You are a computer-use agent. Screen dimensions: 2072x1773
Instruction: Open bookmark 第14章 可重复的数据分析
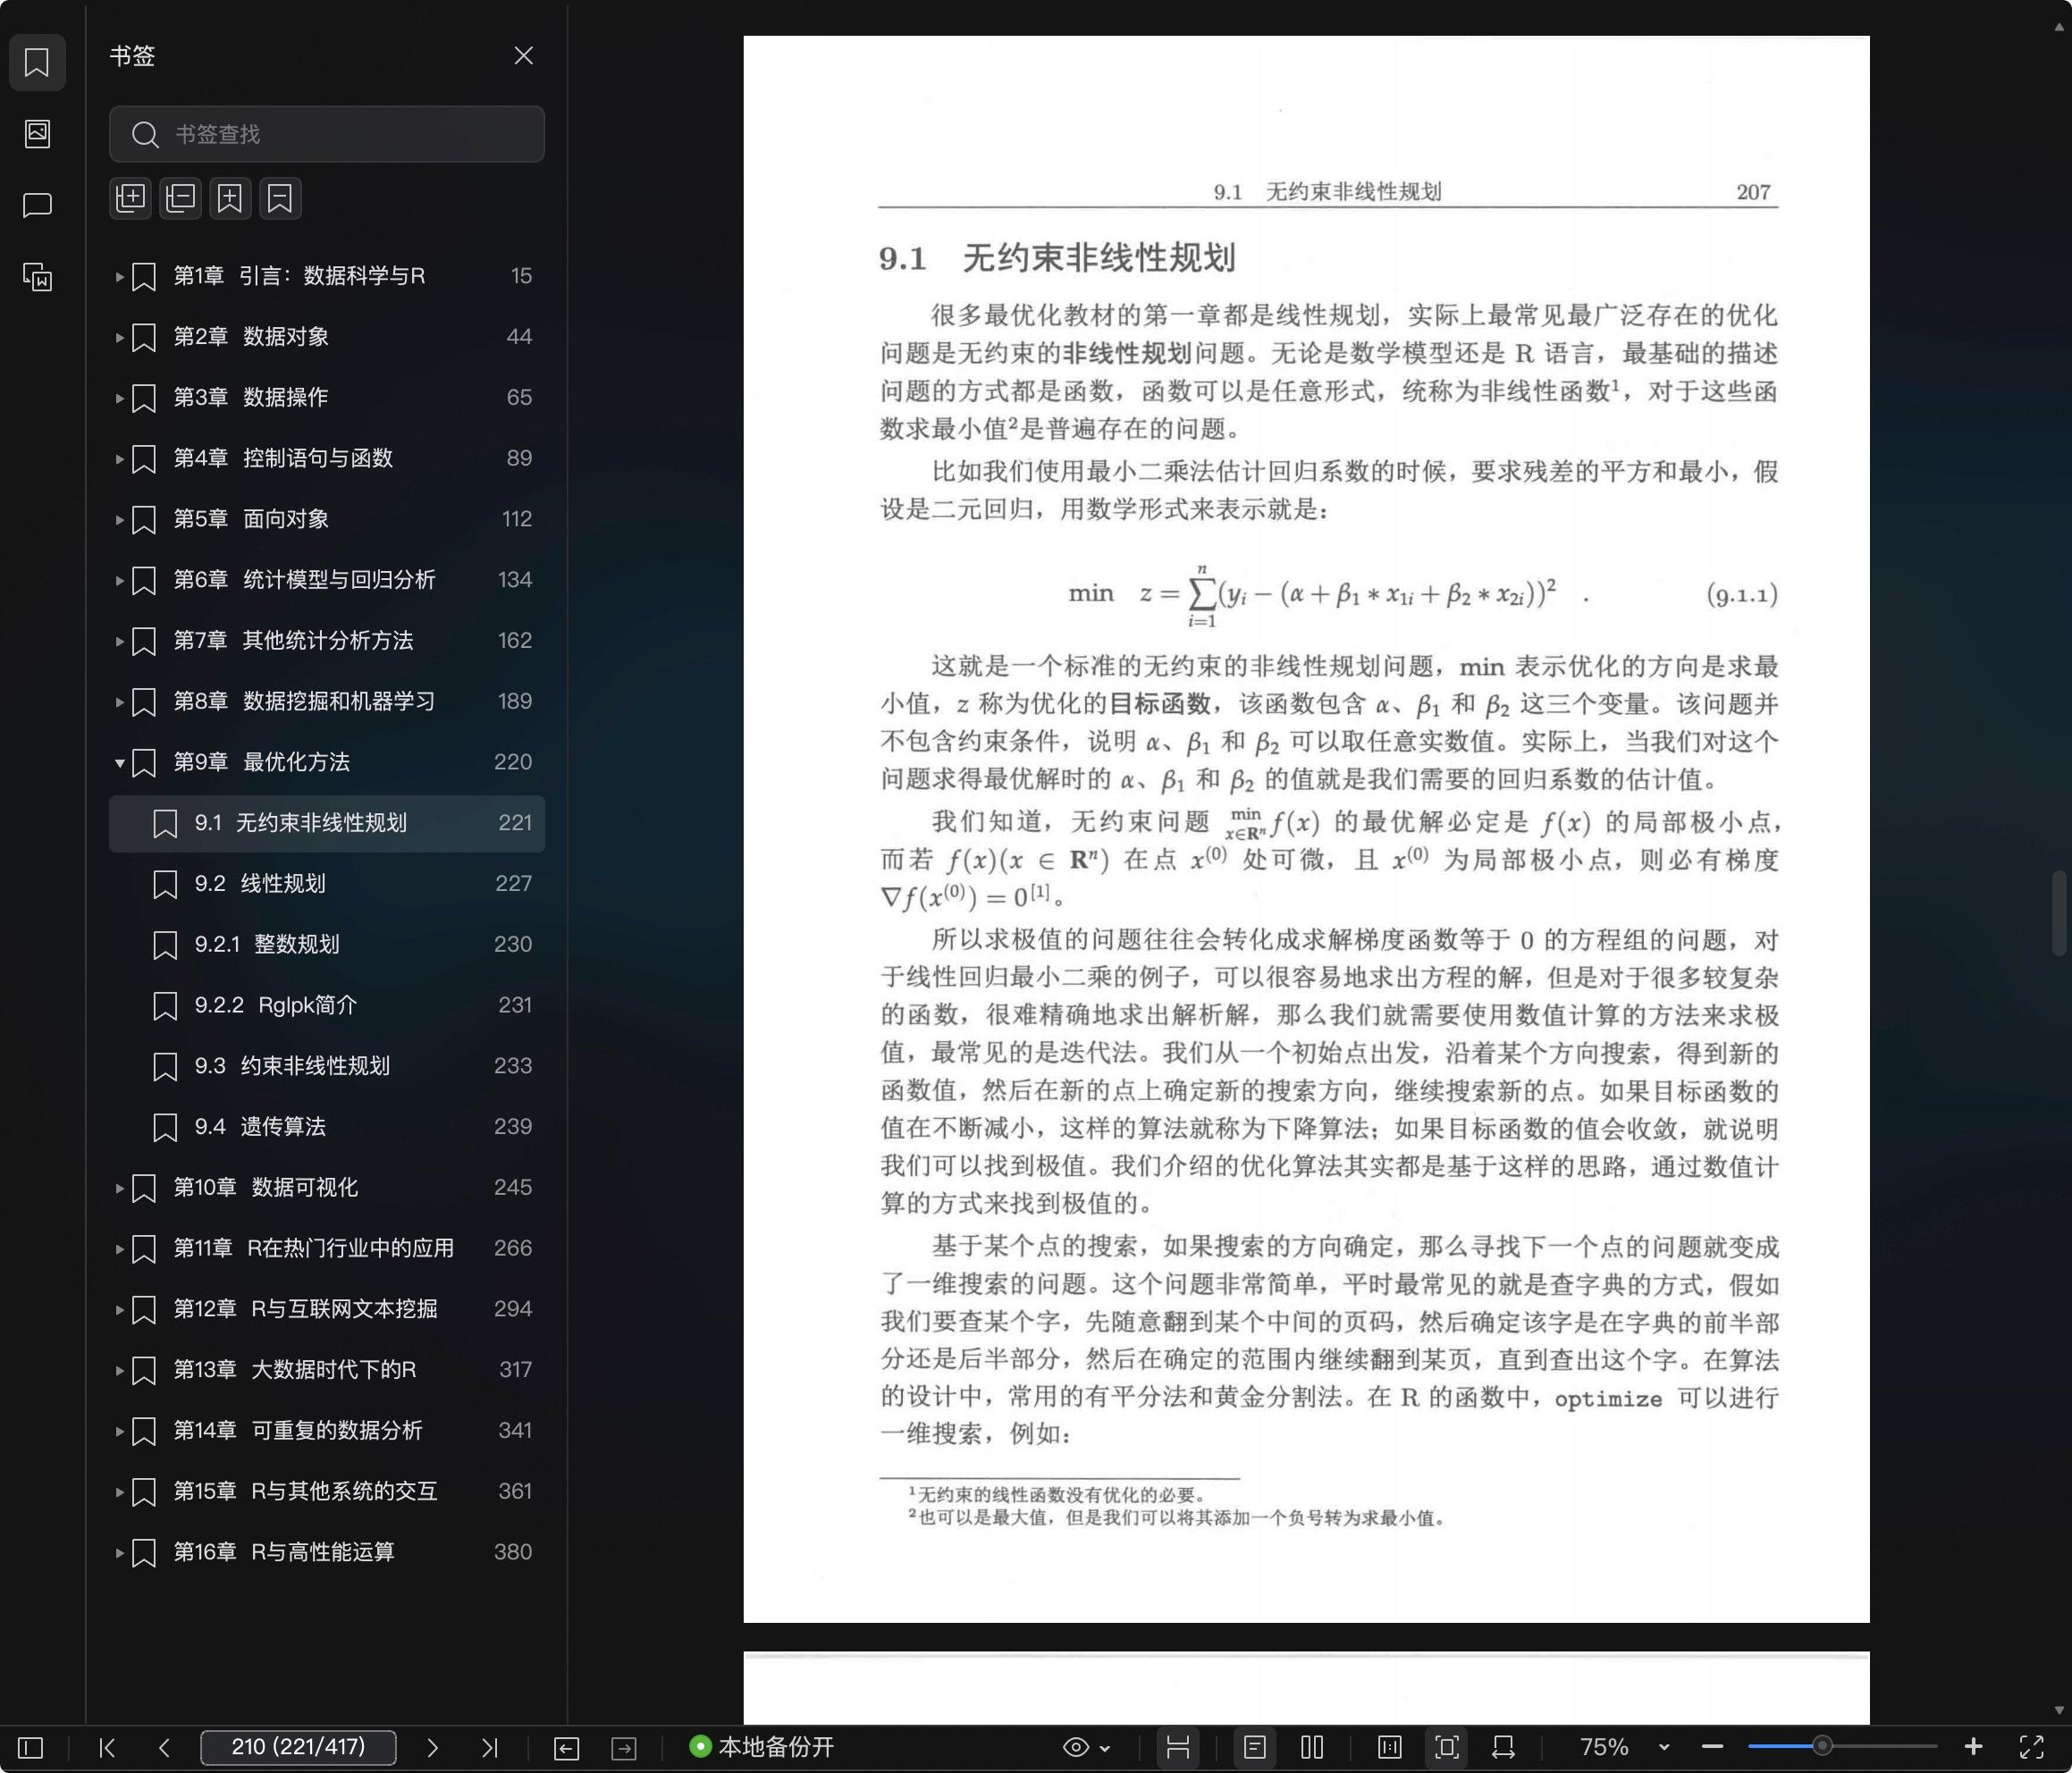coord(327,1431)
